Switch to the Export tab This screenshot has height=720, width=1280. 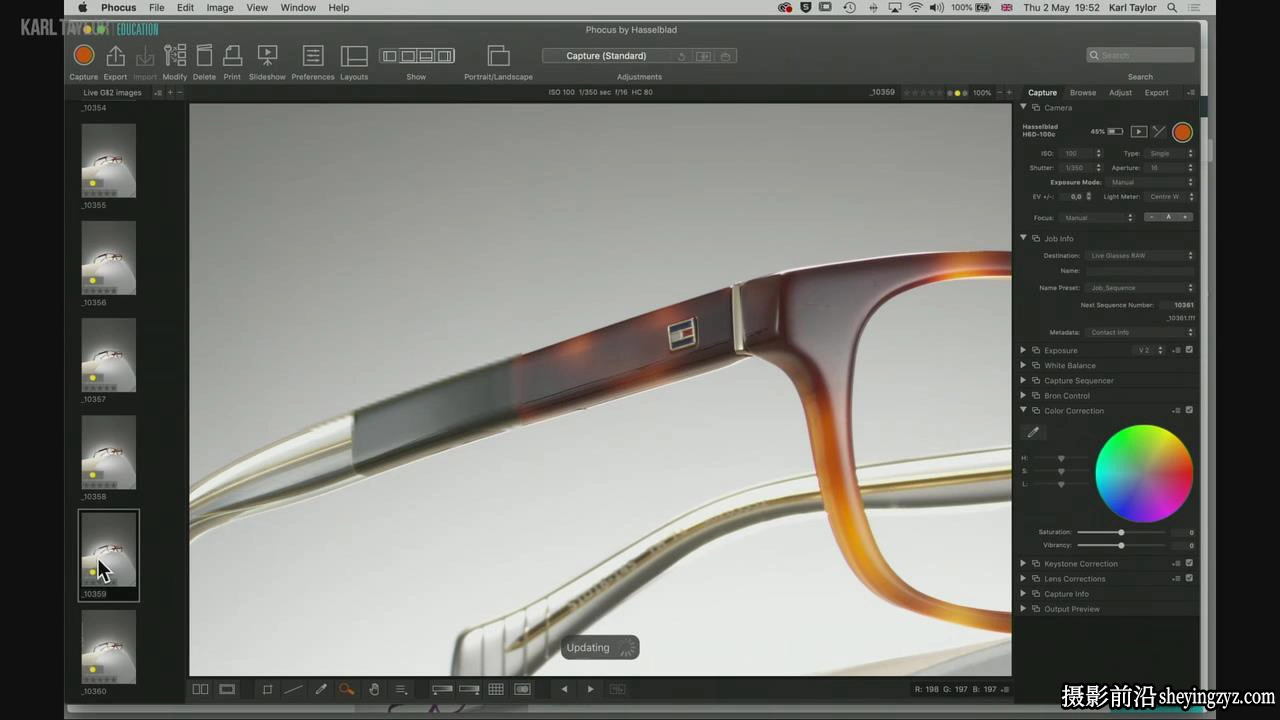click(x=1156, y=93)
